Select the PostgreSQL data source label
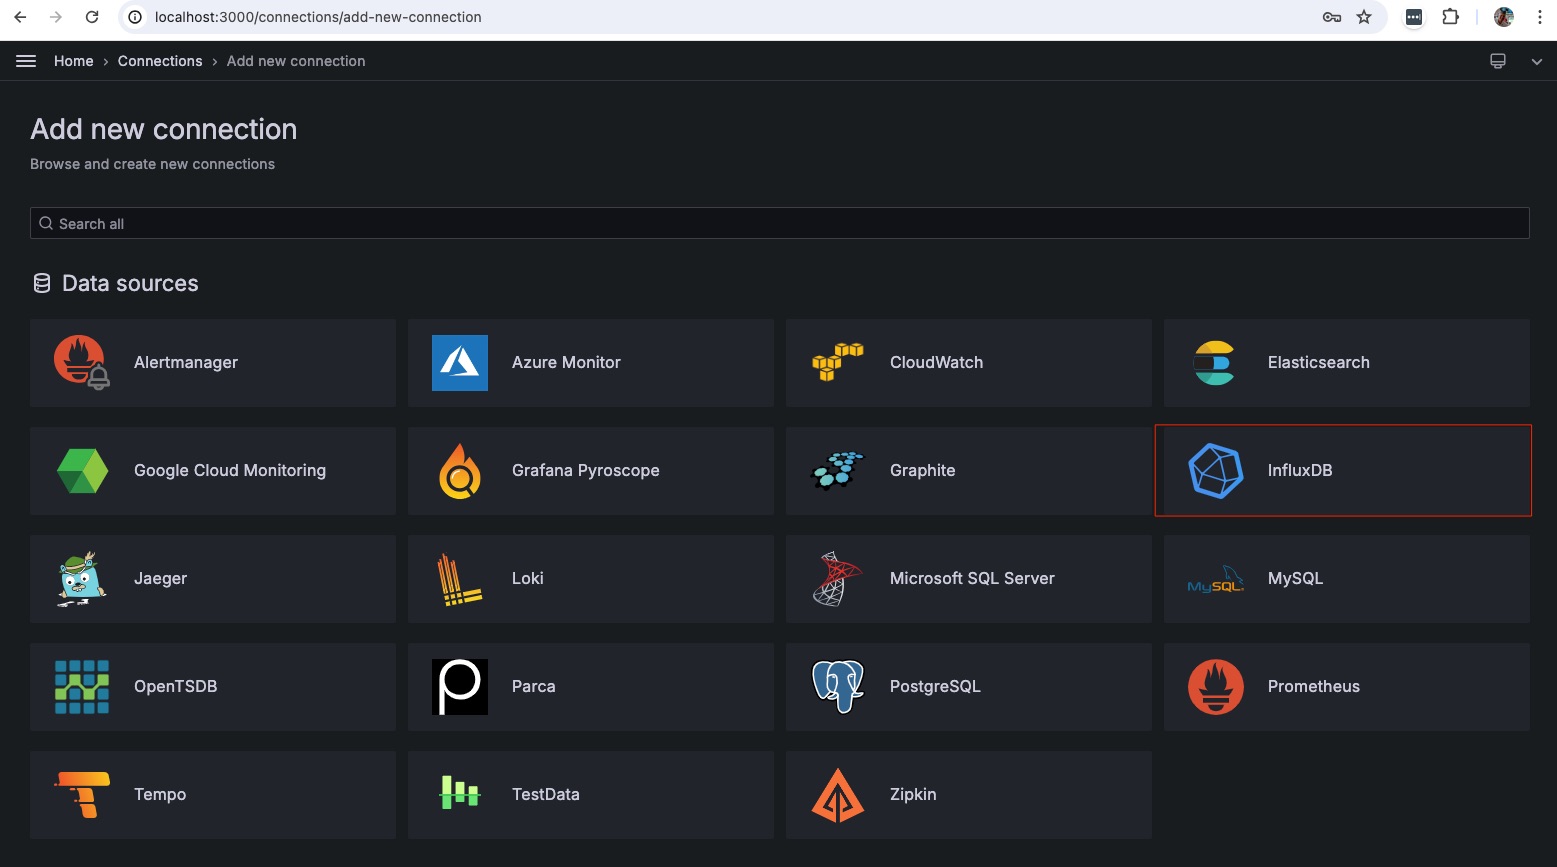This screenshot has height=867, width=1557. click(x=935, y=687)
